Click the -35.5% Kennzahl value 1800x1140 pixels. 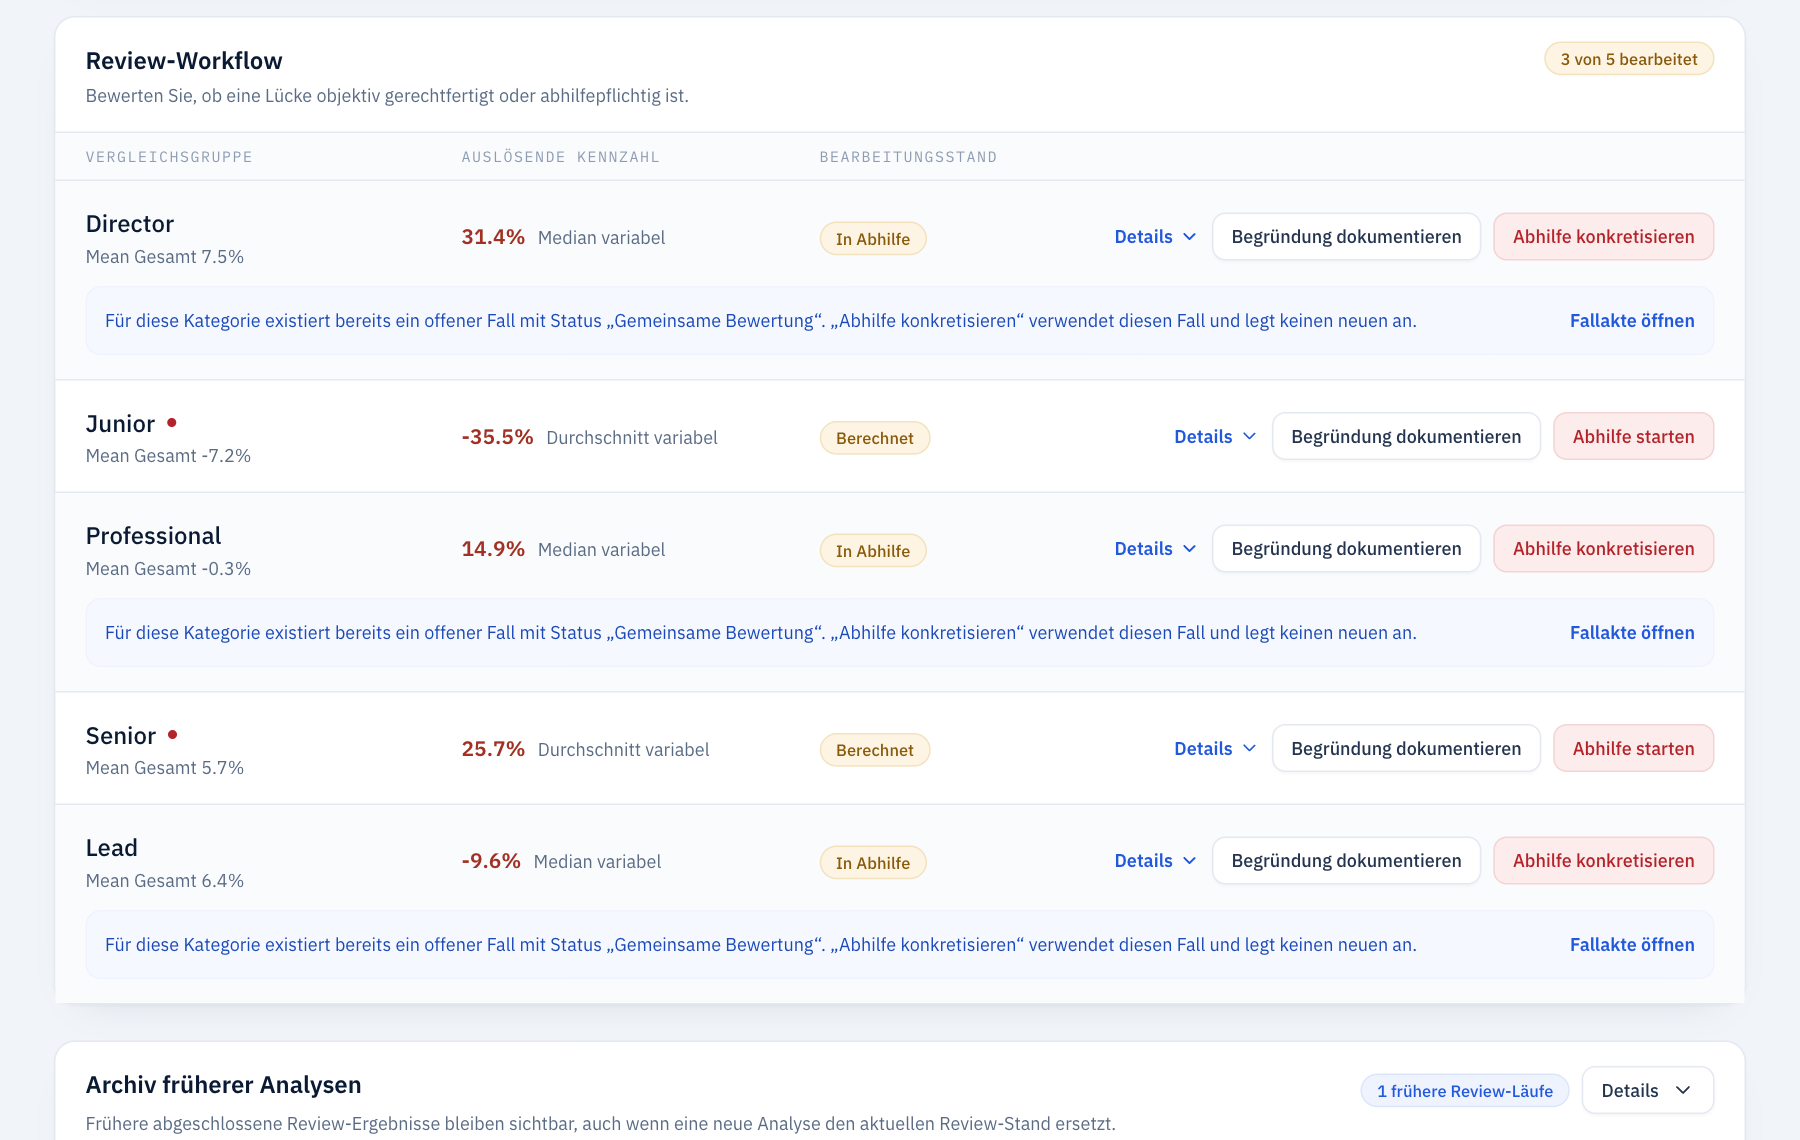(497, 437)
